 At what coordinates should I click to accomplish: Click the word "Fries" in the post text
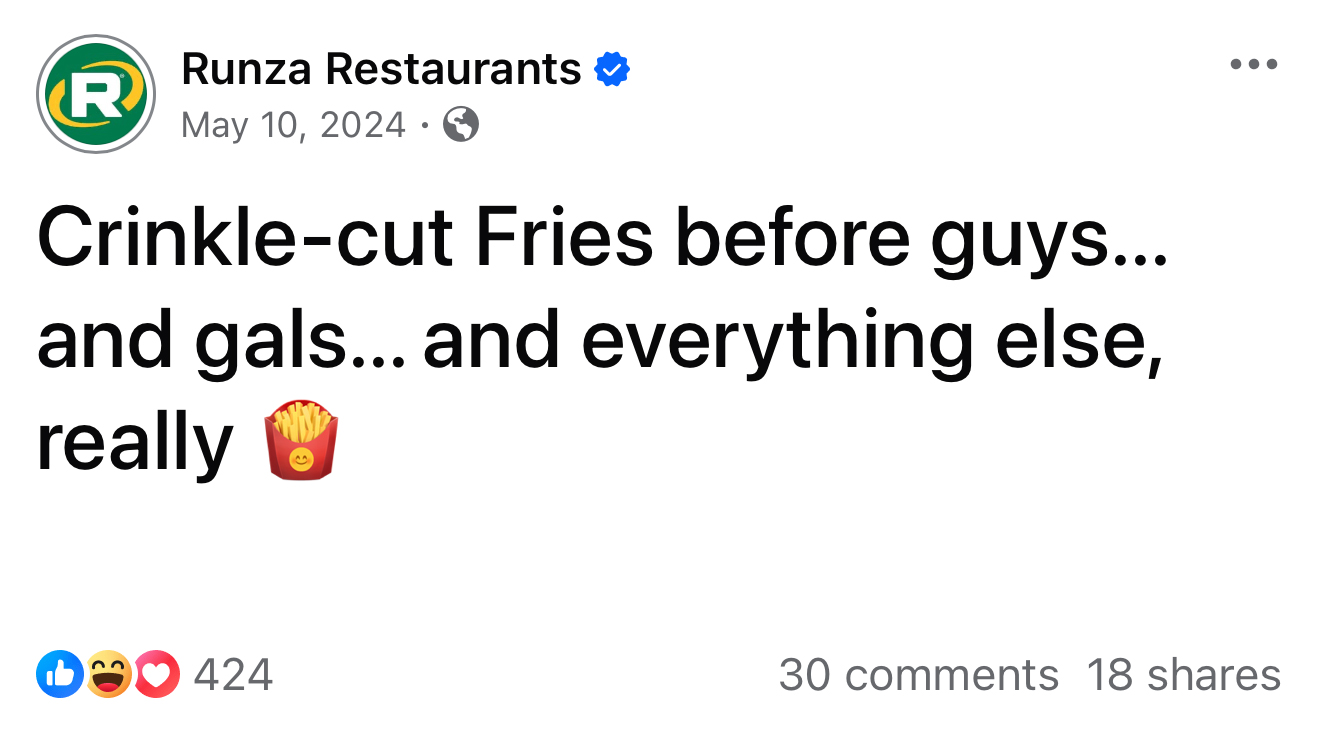564,238
